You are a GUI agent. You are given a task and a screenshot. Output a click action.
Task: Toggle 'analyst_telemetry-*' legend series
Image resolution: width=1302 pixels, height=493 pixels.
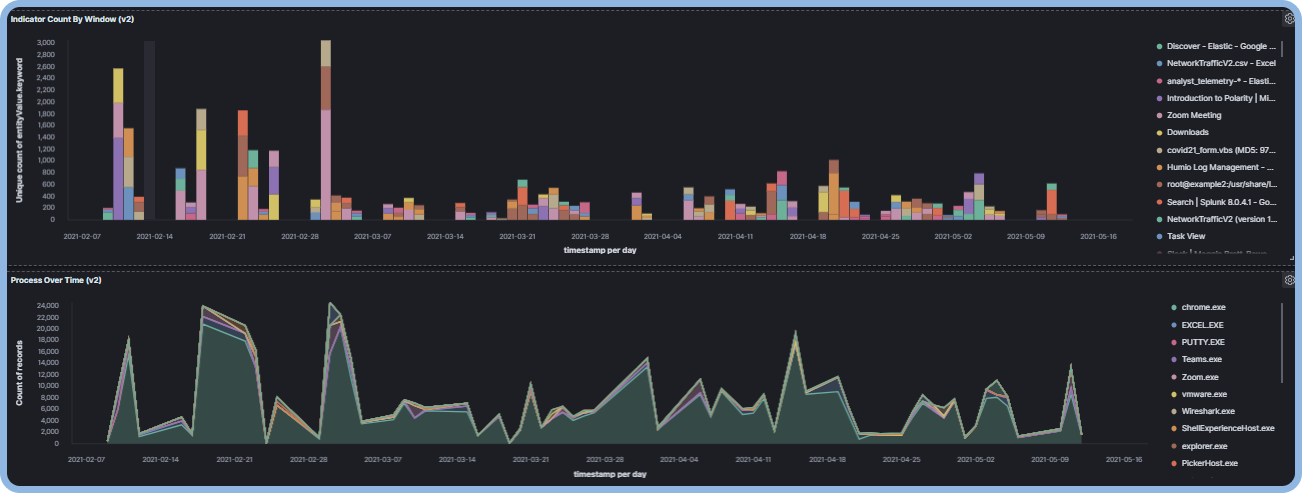tap(1221, 81)
